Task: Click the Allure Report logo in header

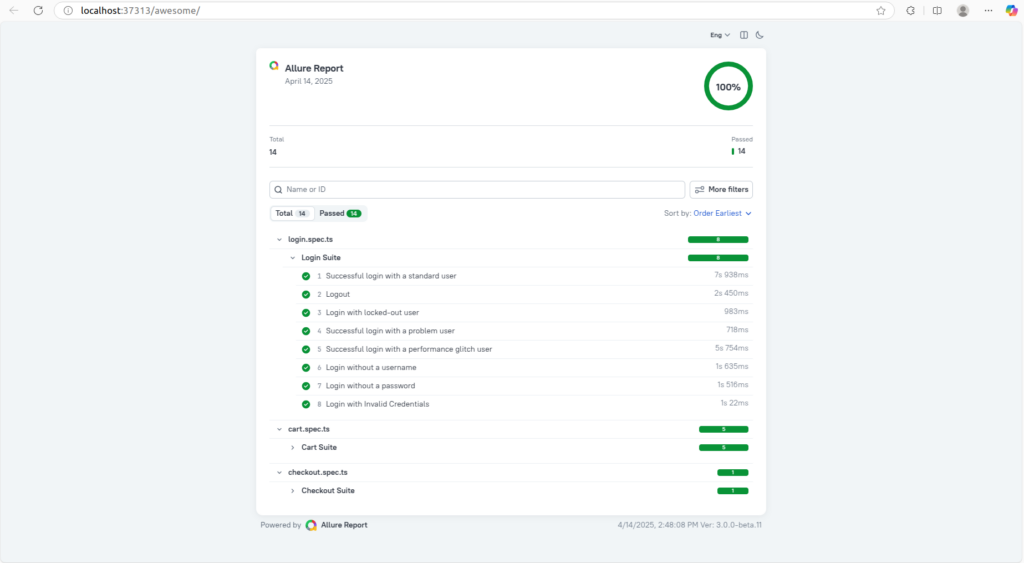Action: point(274,66)
